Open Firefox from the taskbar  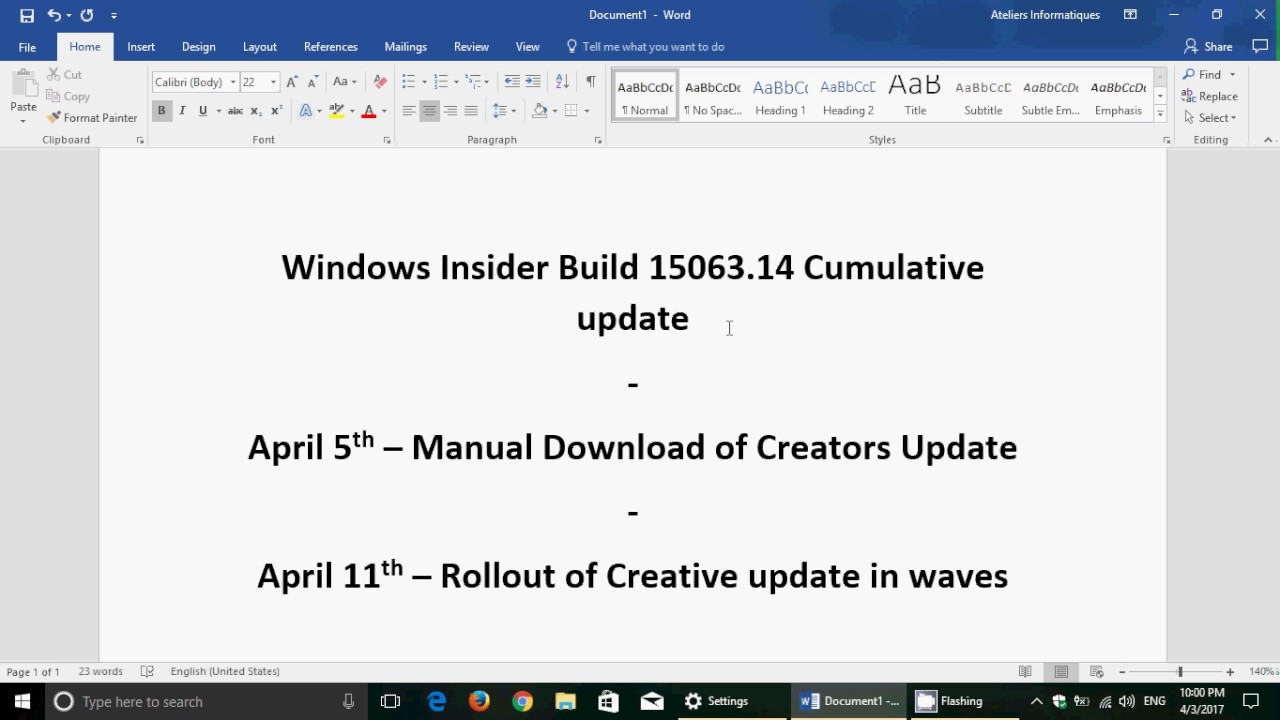pyautogui.click(x=479, y=701)
